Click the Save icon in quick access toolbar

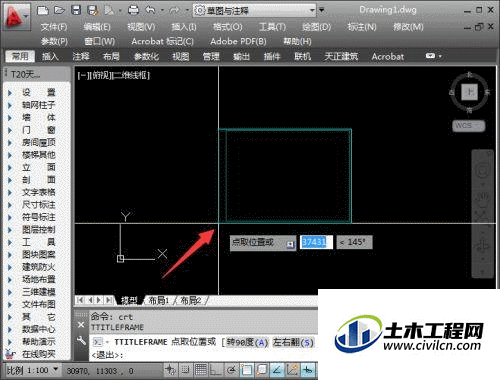(76, 10)
